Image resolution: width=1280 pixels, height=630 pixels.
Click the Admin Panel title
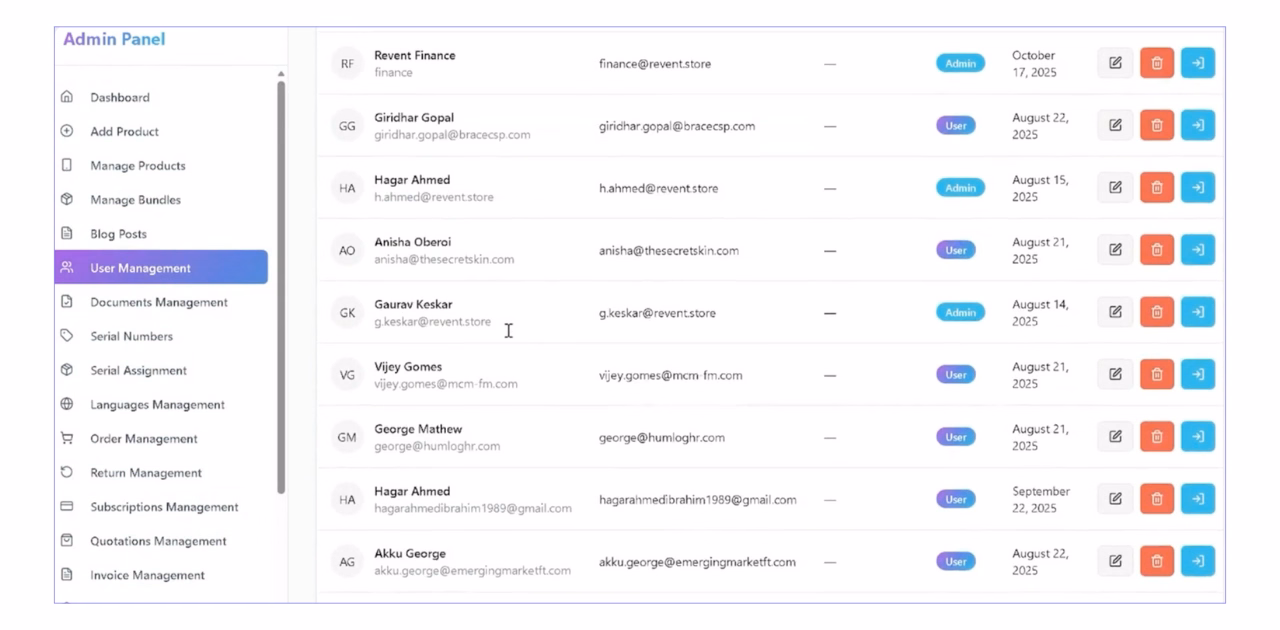pos(114,40)
